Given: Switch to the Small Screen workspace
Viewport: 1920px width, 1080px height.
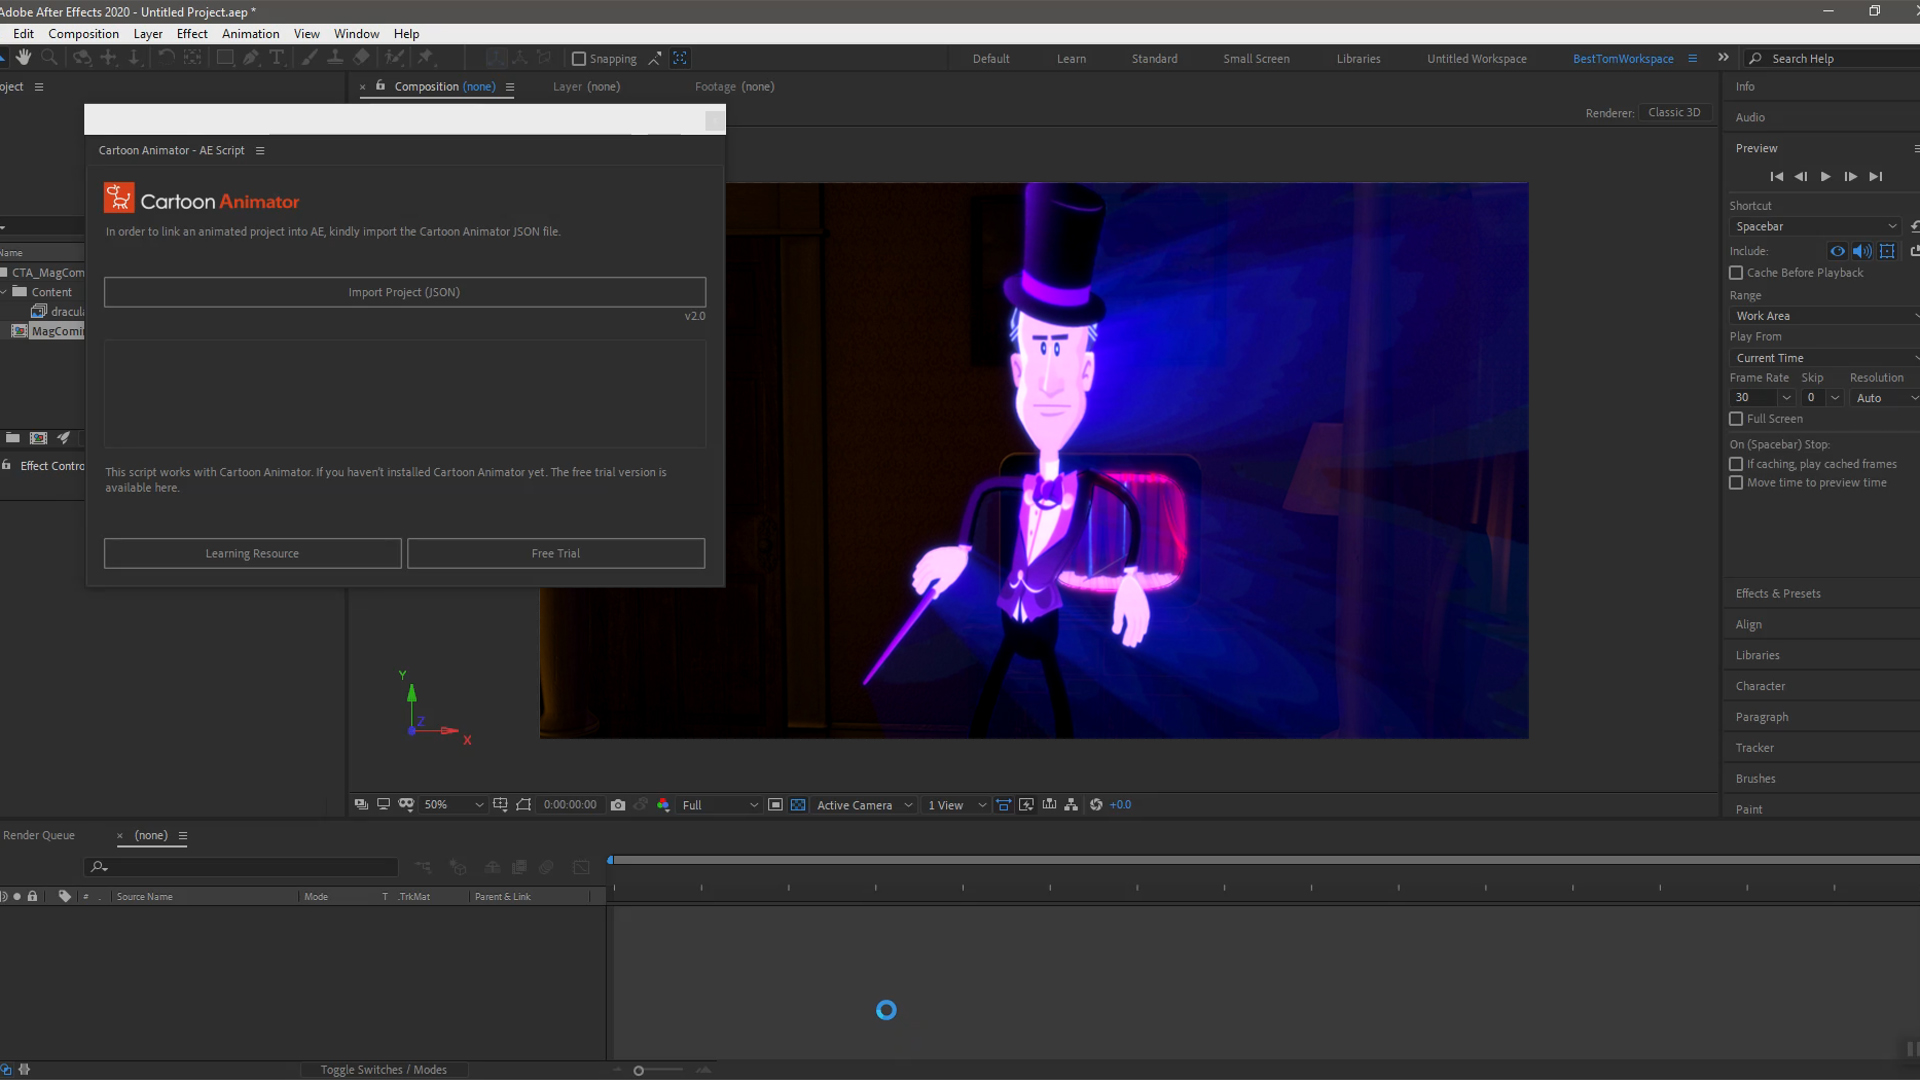Looking at the screenshot, I should [x=1256, y=59].
